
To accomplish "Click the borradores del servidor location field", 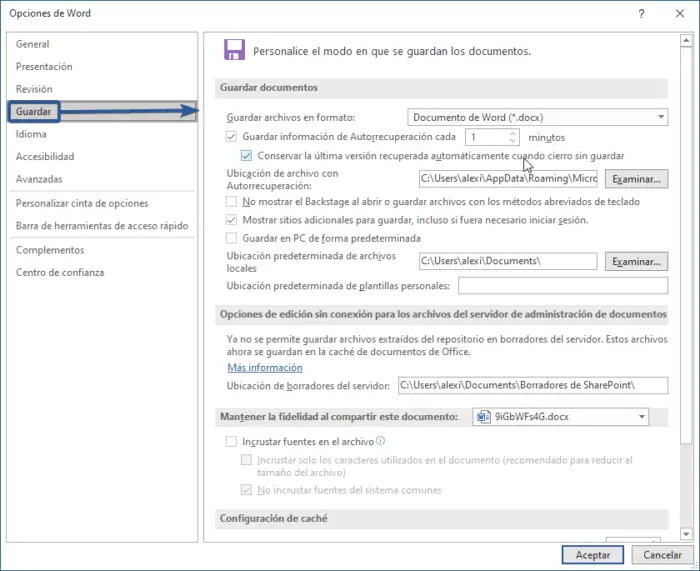I will coord(533,385).
